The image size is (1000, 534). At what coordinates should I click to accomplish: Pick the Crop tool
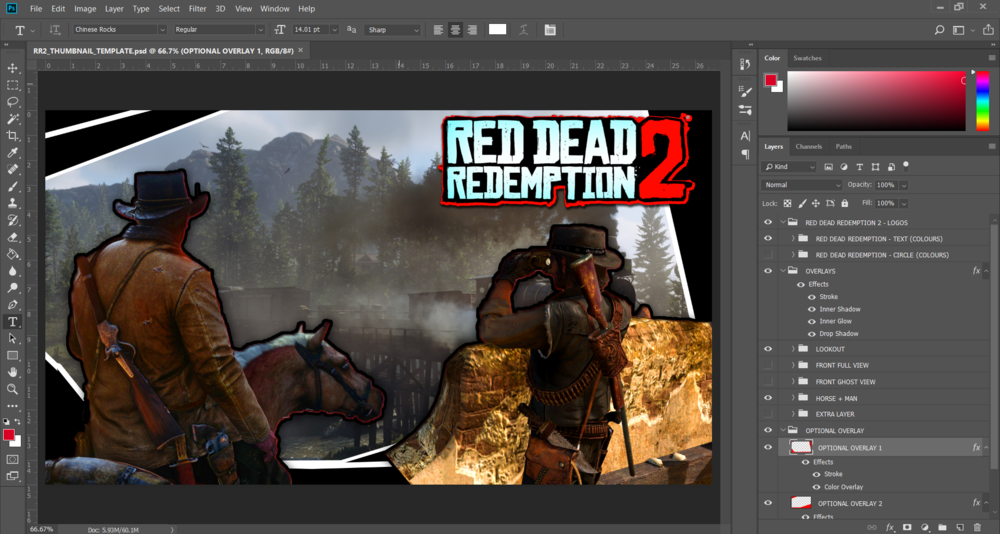tap(13, 136)
